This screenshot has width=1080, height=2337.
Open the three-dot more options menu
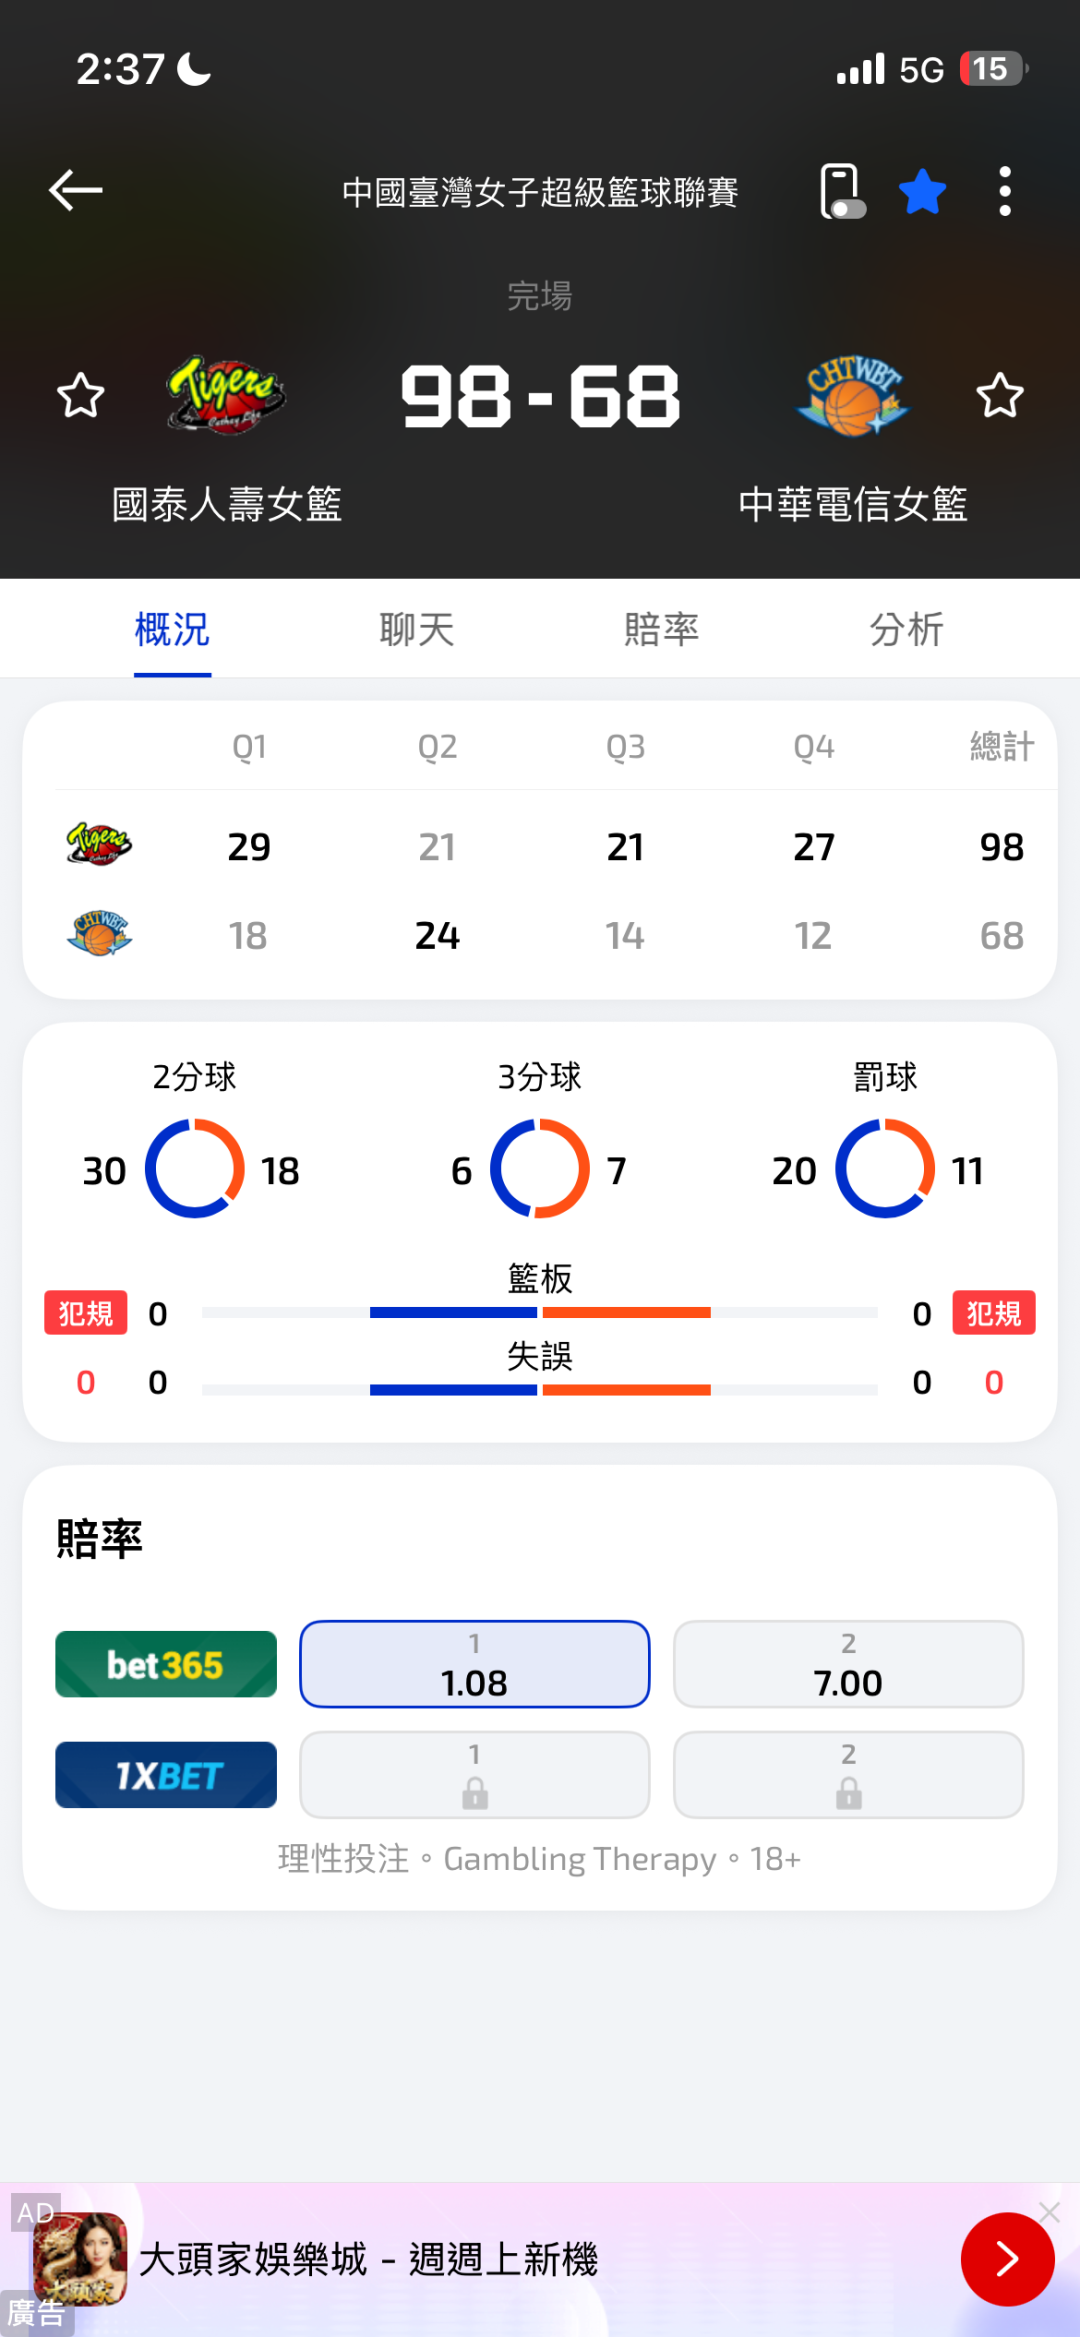(x=1005, y=191)
